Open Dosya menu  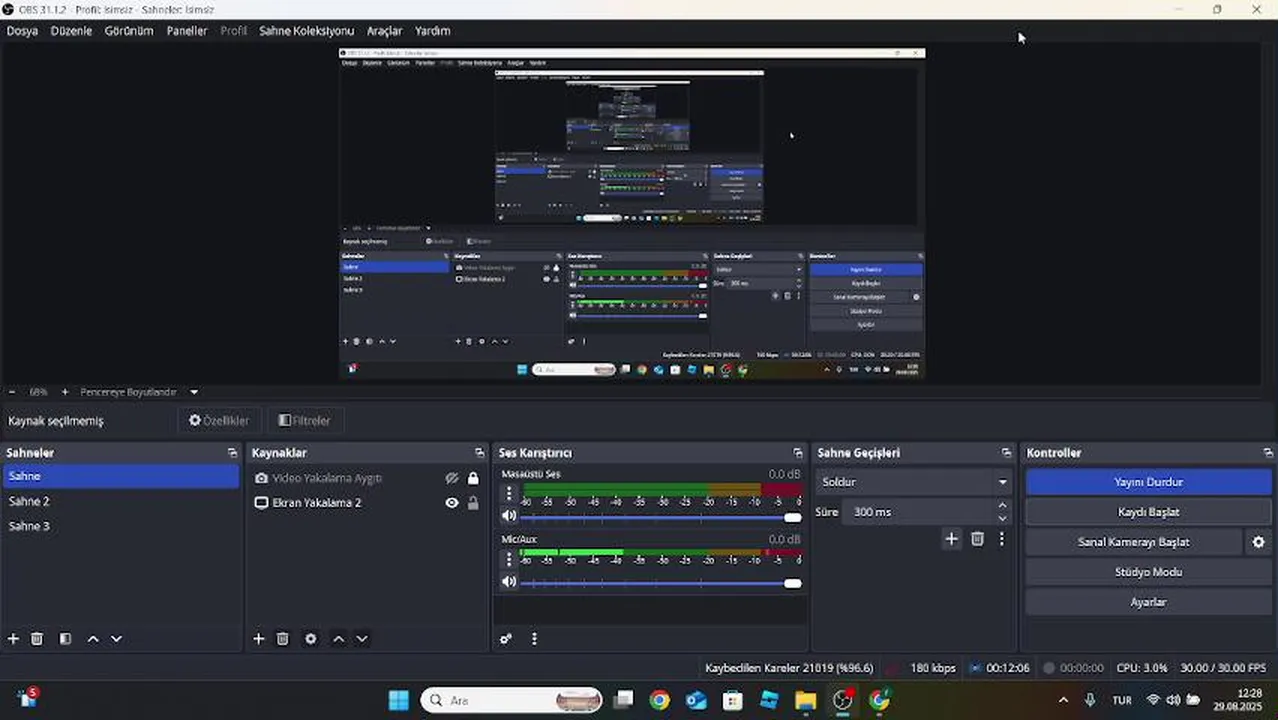tap(22, 31)
